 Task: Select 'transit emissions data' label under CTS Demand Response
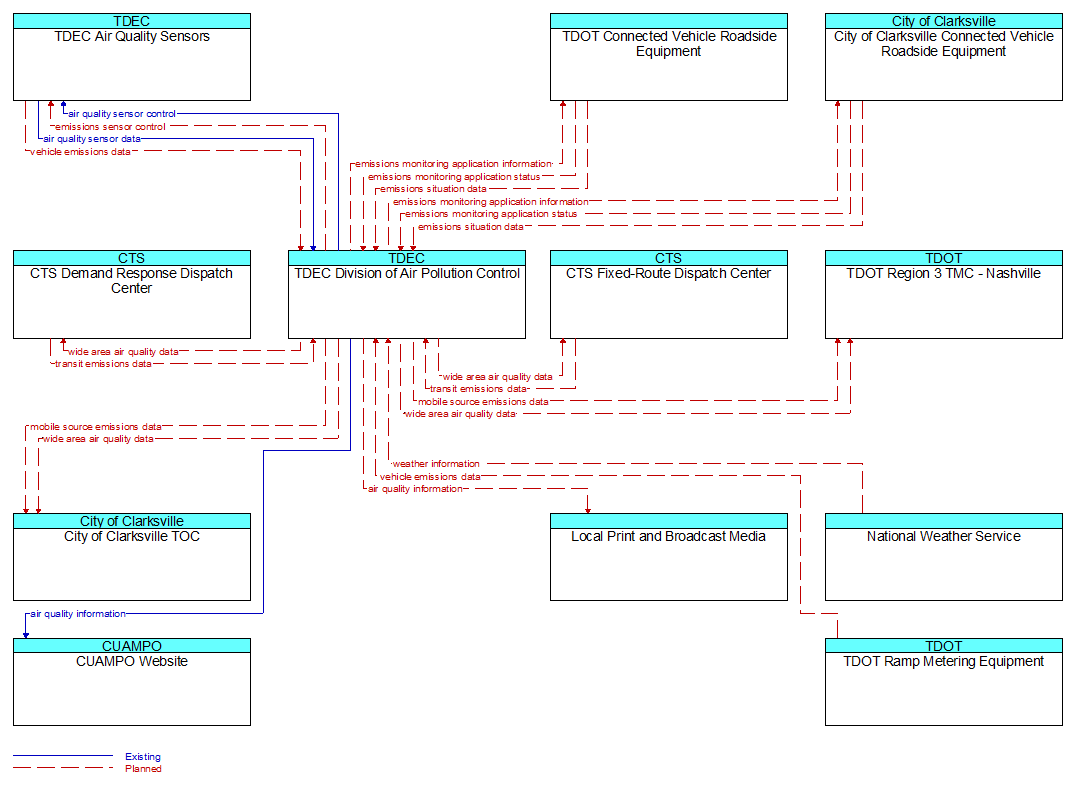click(x=103, y=364)
